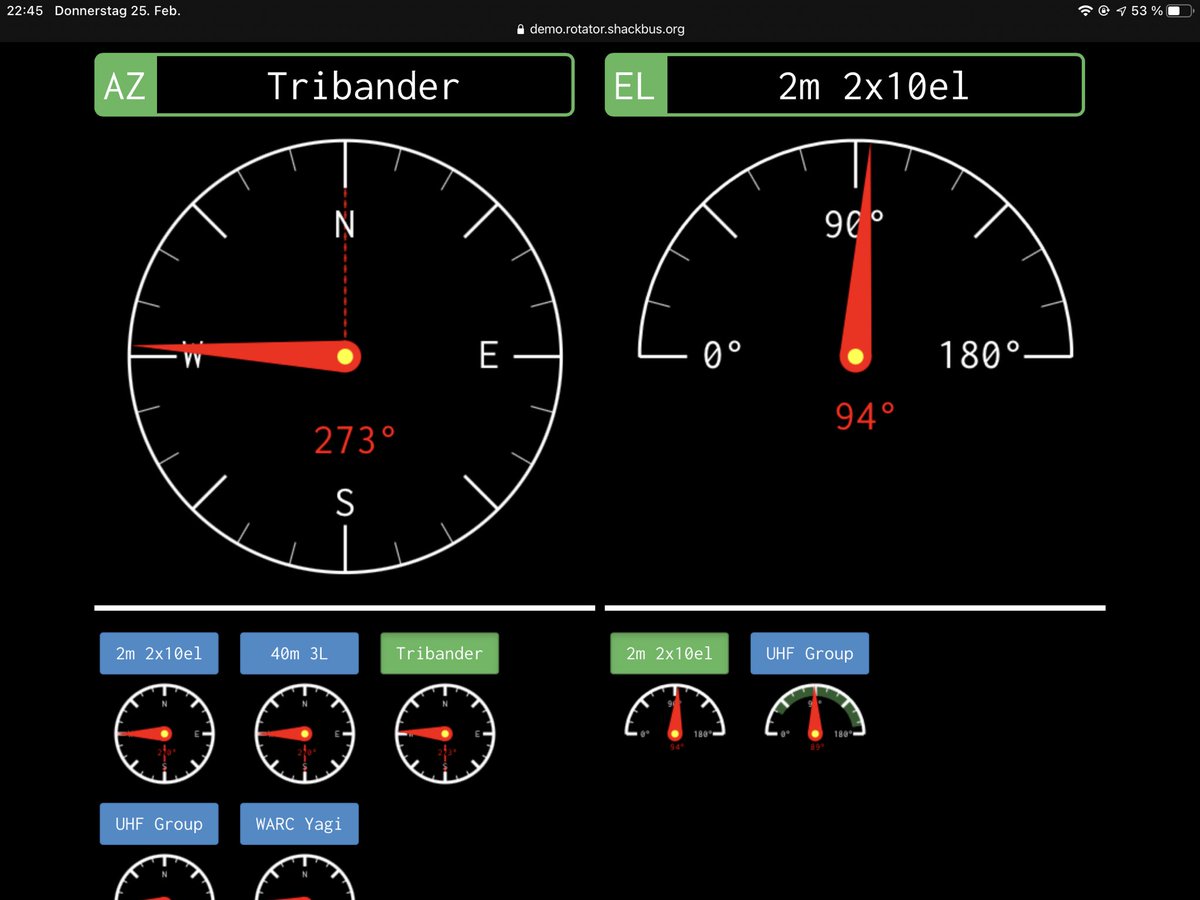This screenshot has height=900, width=1200.
Task: Click the N marker on the large compass
Action: 344,226
